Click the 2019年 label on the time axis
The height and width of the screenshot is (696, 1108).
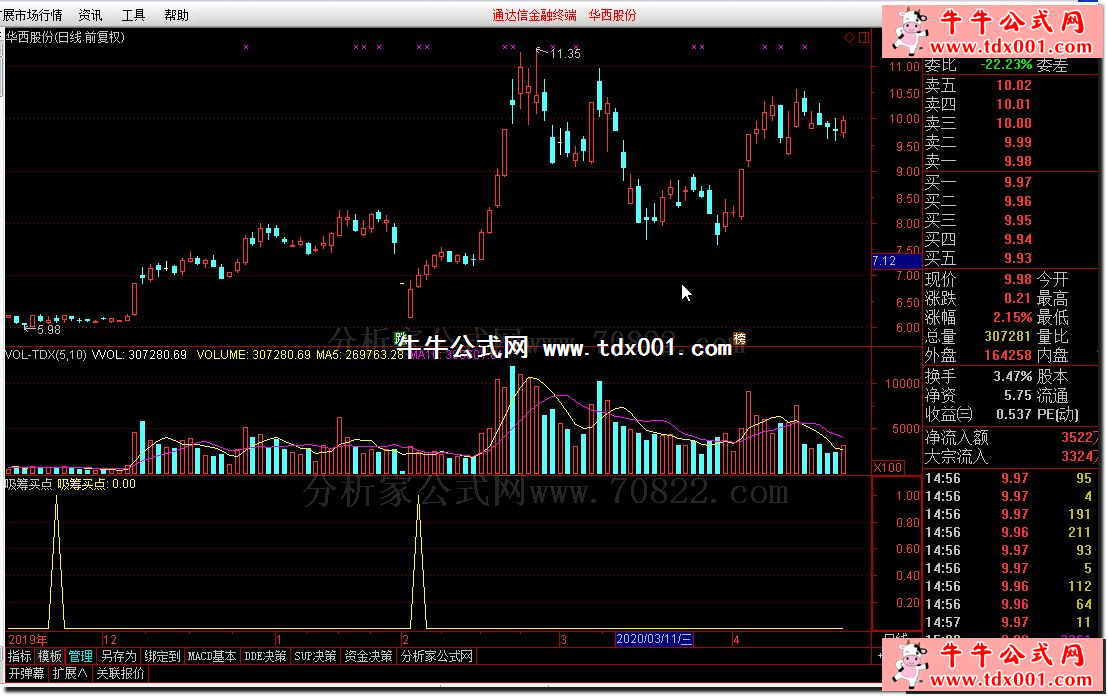[x=28, y=639]
